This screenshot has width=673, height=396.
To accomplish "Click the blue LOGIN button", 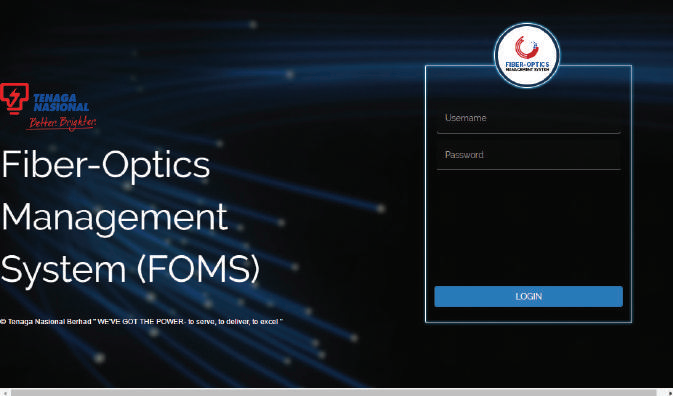I will (x=528, y=296).
